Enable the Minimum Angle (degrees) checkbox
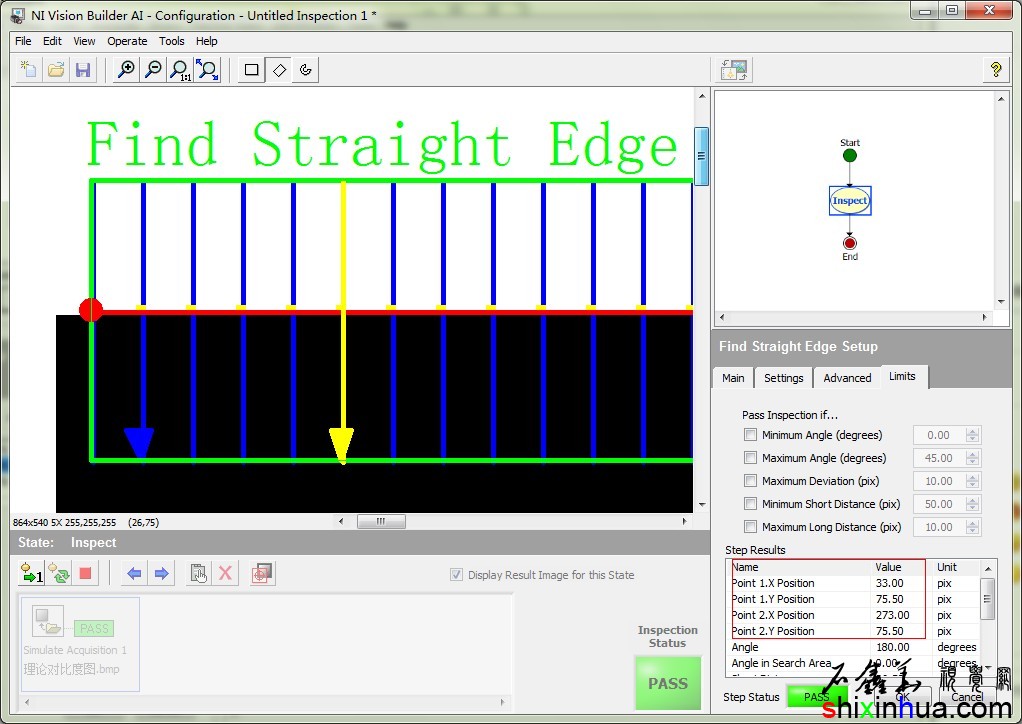Screen dimensions: 1022x724 (751, 435)
